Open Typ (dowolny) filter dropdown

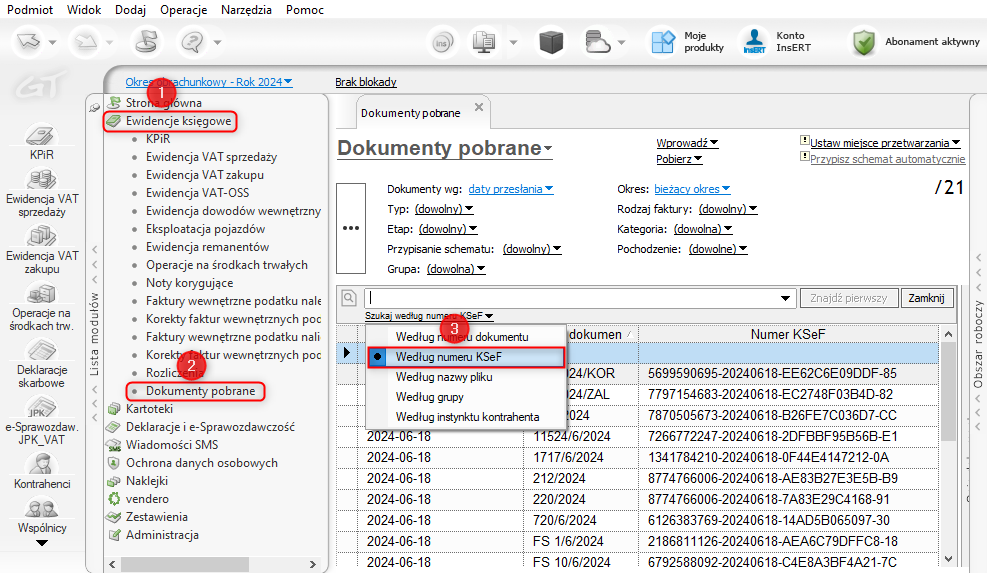tap(441, 209)
